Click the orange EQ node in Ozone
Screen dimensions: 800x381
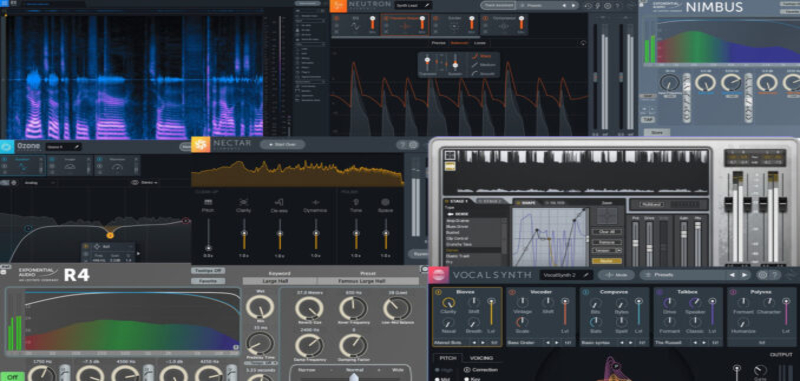110,235
